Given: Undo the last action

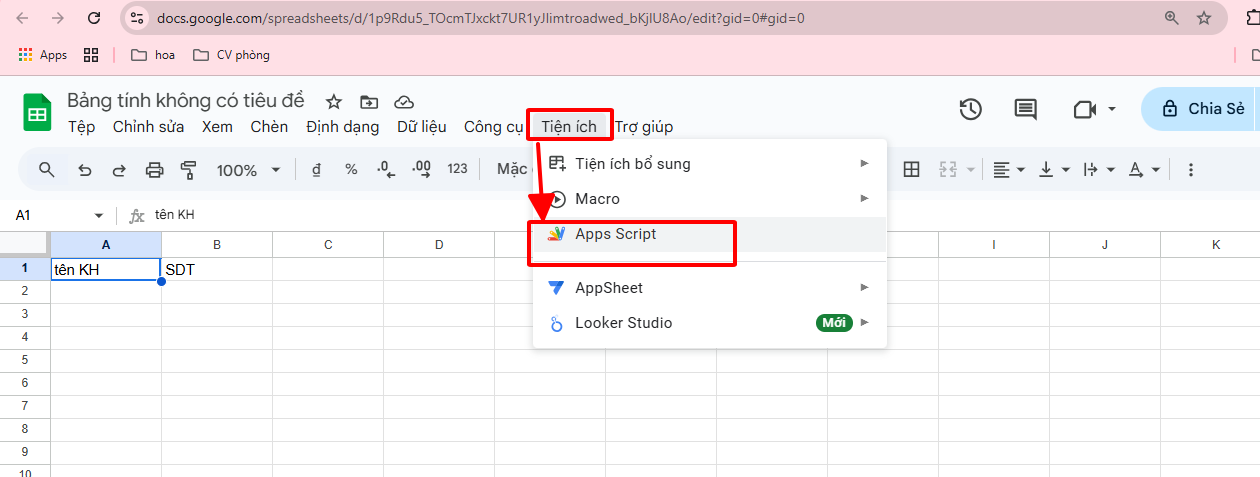Looking at the screenshot, I should pyautogui.click(x=85, y=170).
